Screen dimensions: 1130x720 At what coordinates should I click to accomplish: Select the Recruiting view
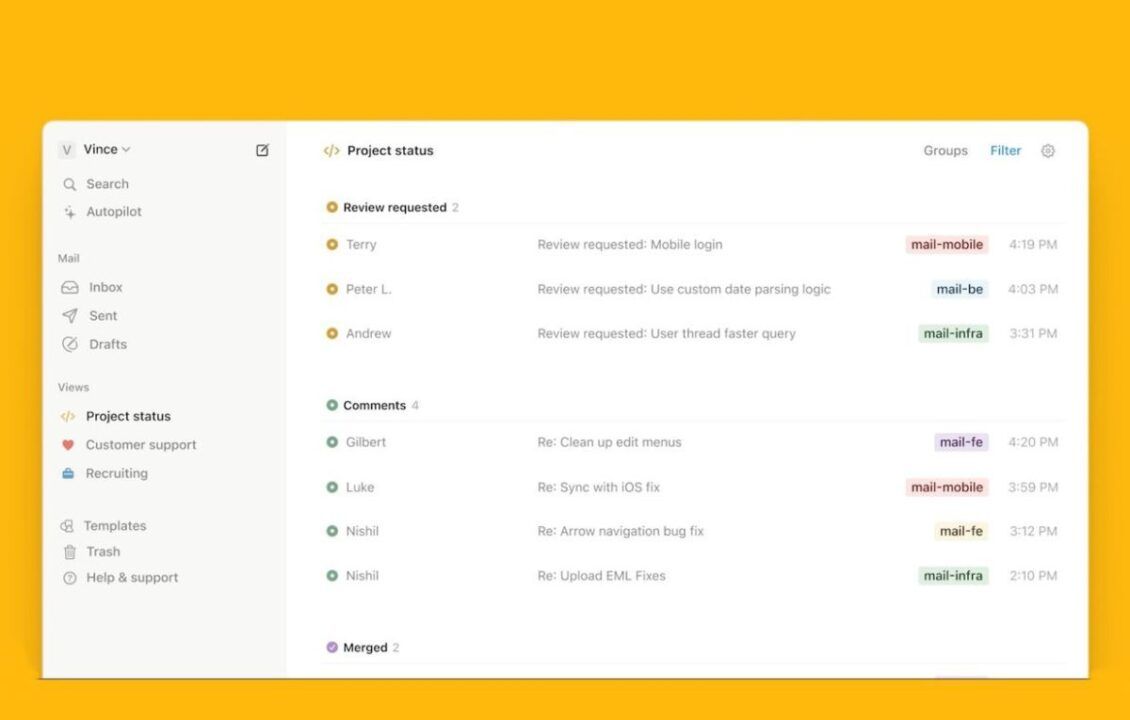[x=116, y=473]
